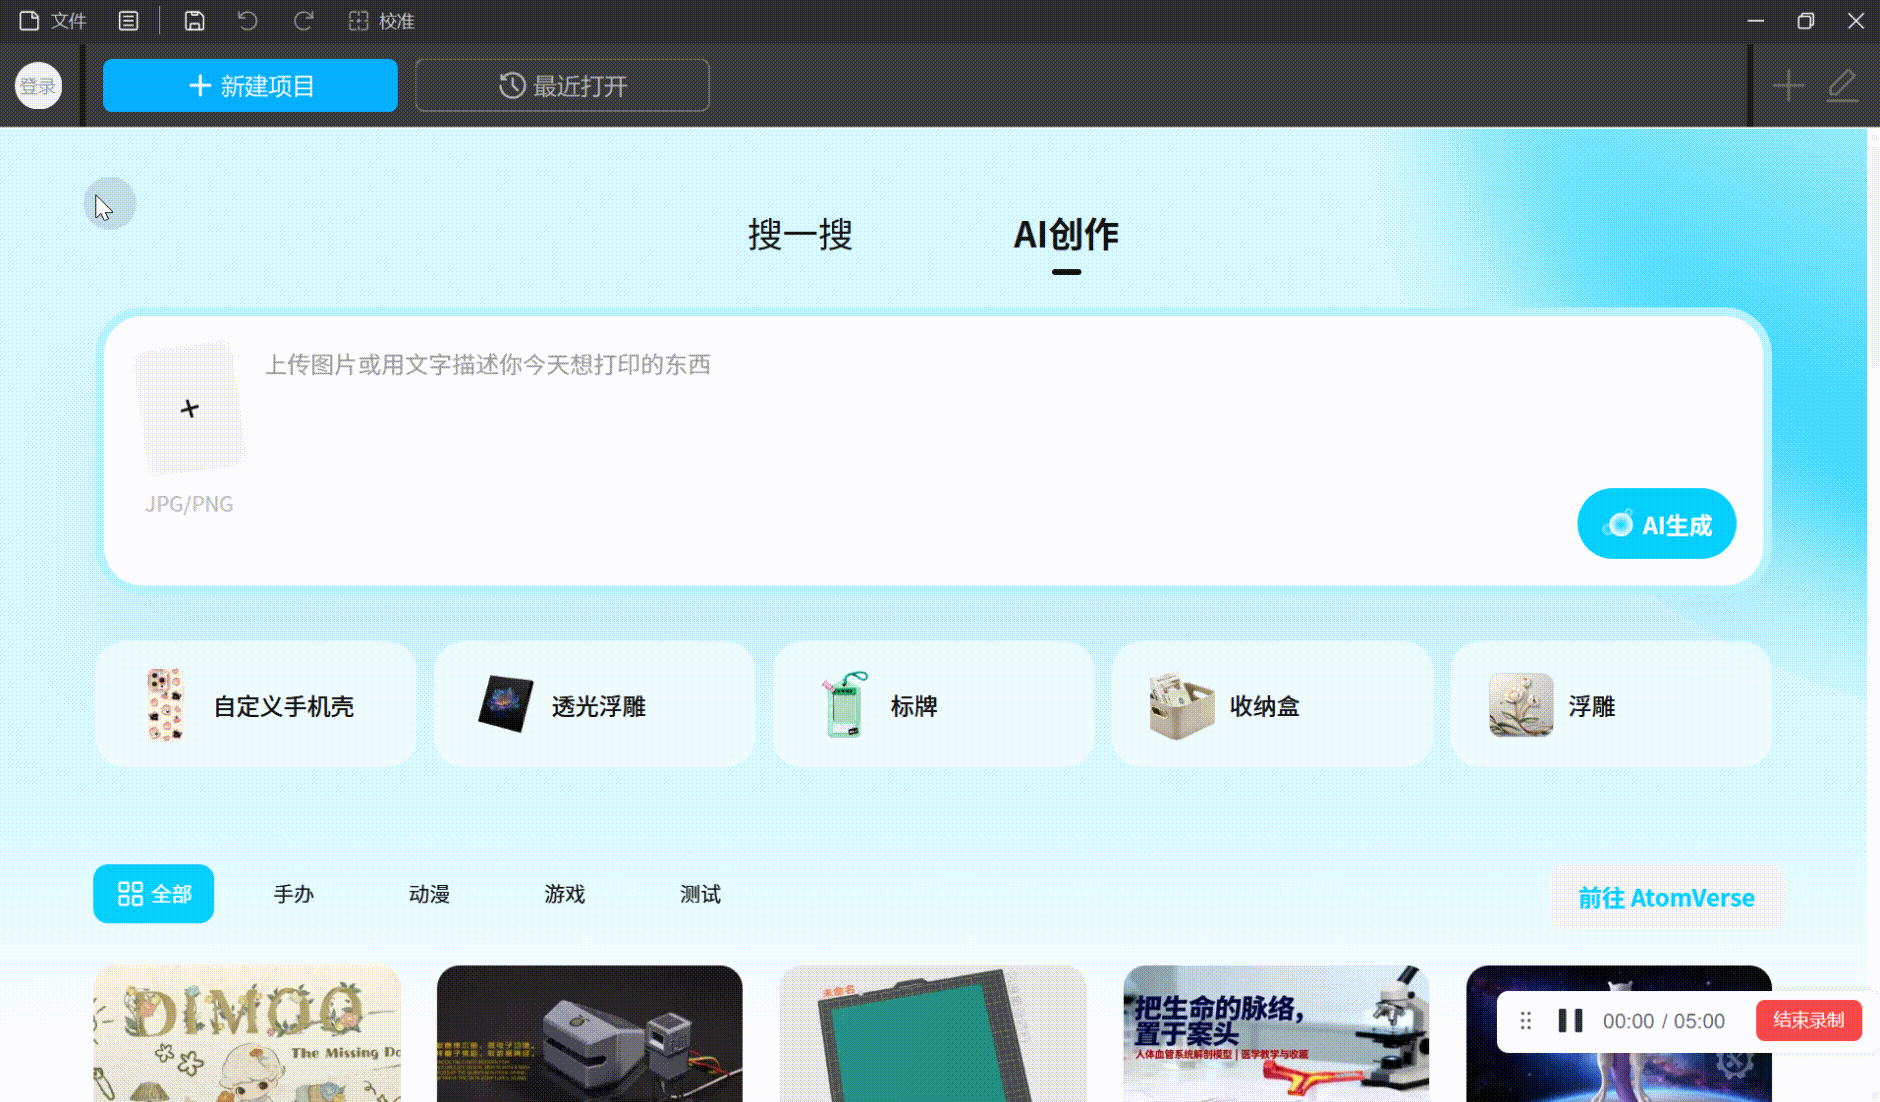Click the phone case icon
The width and height of the screenshot is (1880, 1102).
pos(165,705)
